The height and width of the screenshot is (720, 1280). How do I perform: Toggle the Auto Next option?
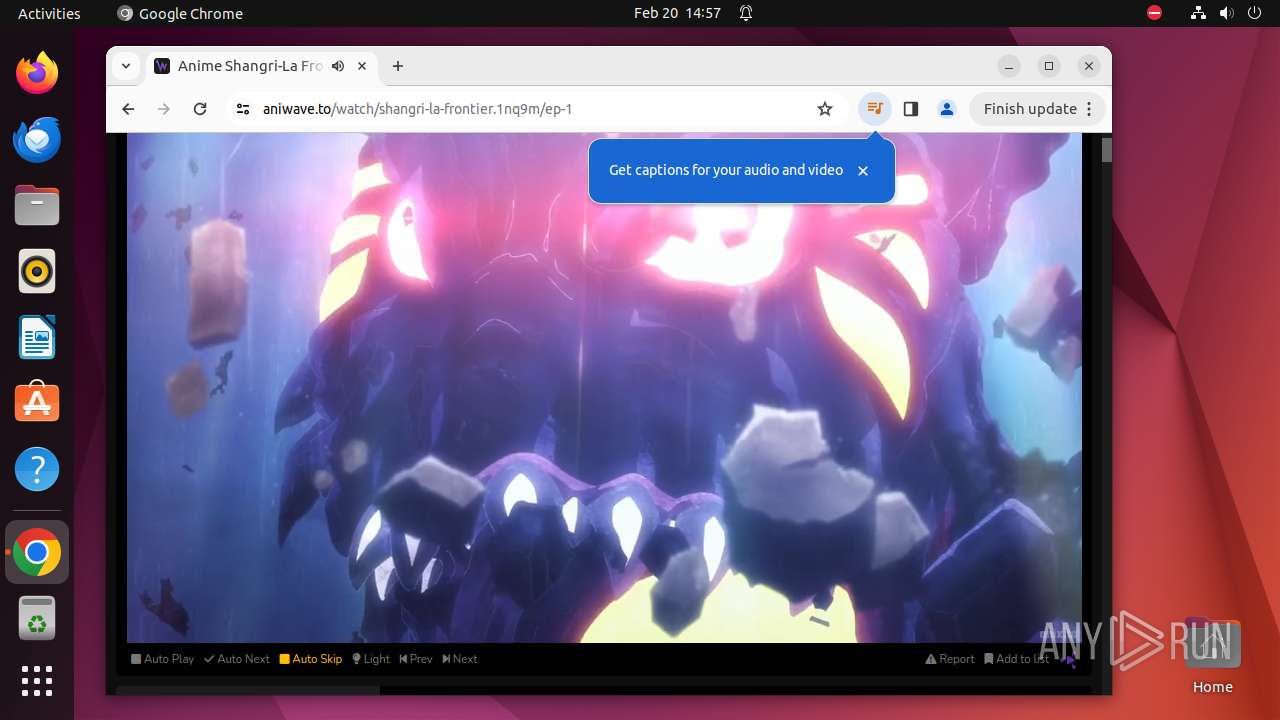click(x=237, y=659)
